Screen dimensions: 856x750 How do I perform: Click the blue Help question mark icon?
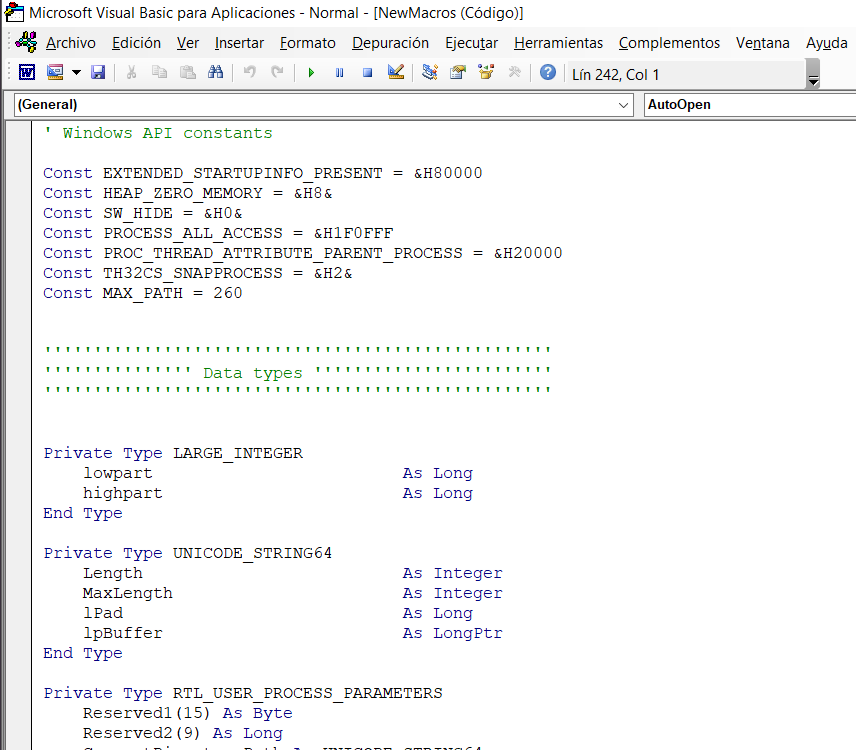548,73
